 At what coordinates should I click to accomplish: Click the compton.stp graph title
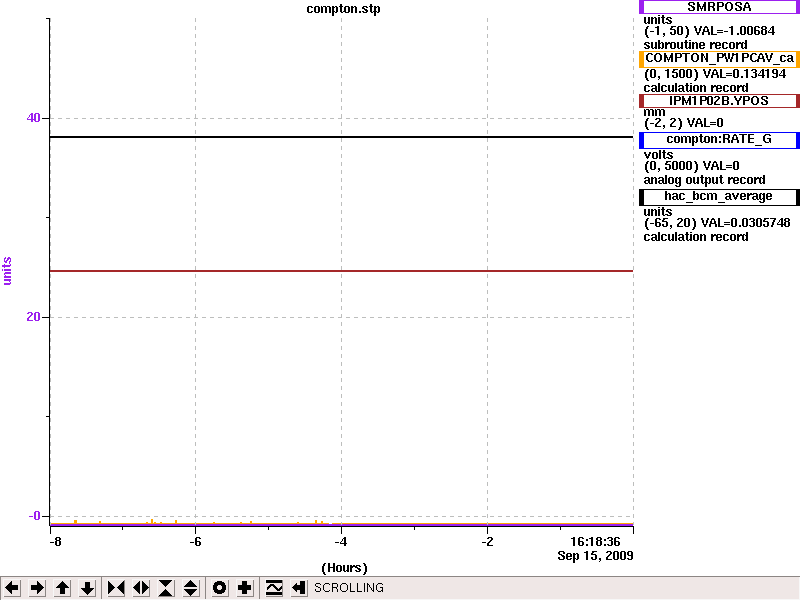click(343, 9)
